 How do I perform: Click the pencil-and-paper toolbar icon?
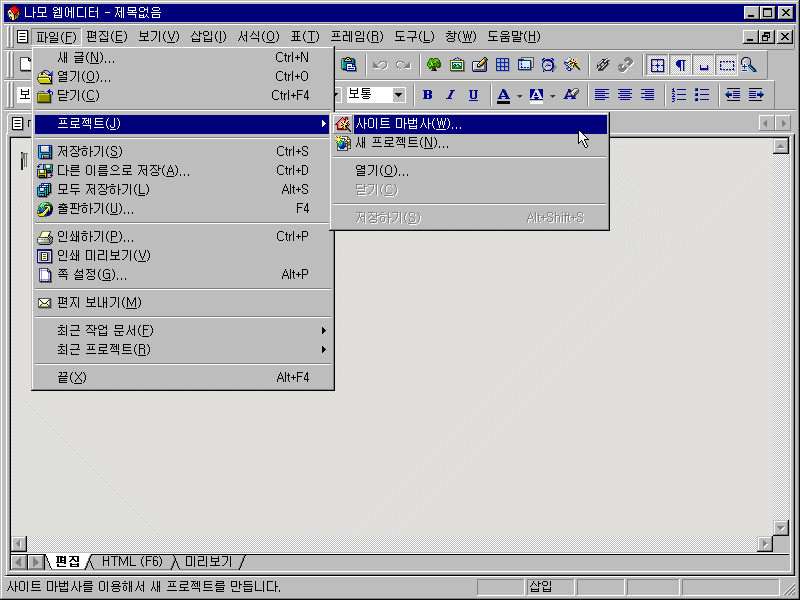point(480,65)
